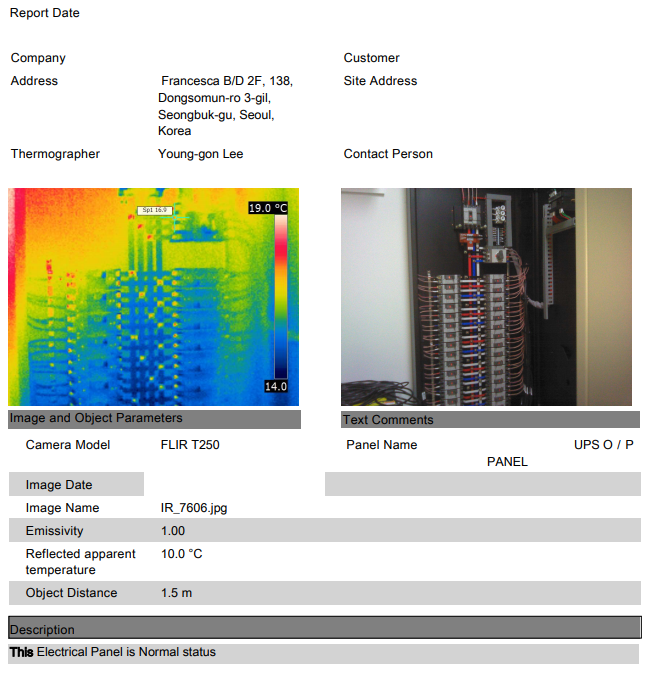Click the 'Object Distance' label

click(x=71, y=593)
